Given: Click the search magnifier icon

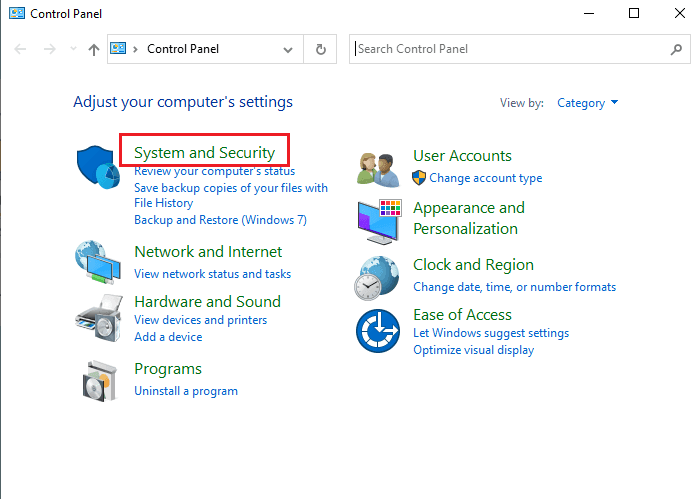Looking at the screenshot, I should tap(676, 49).
